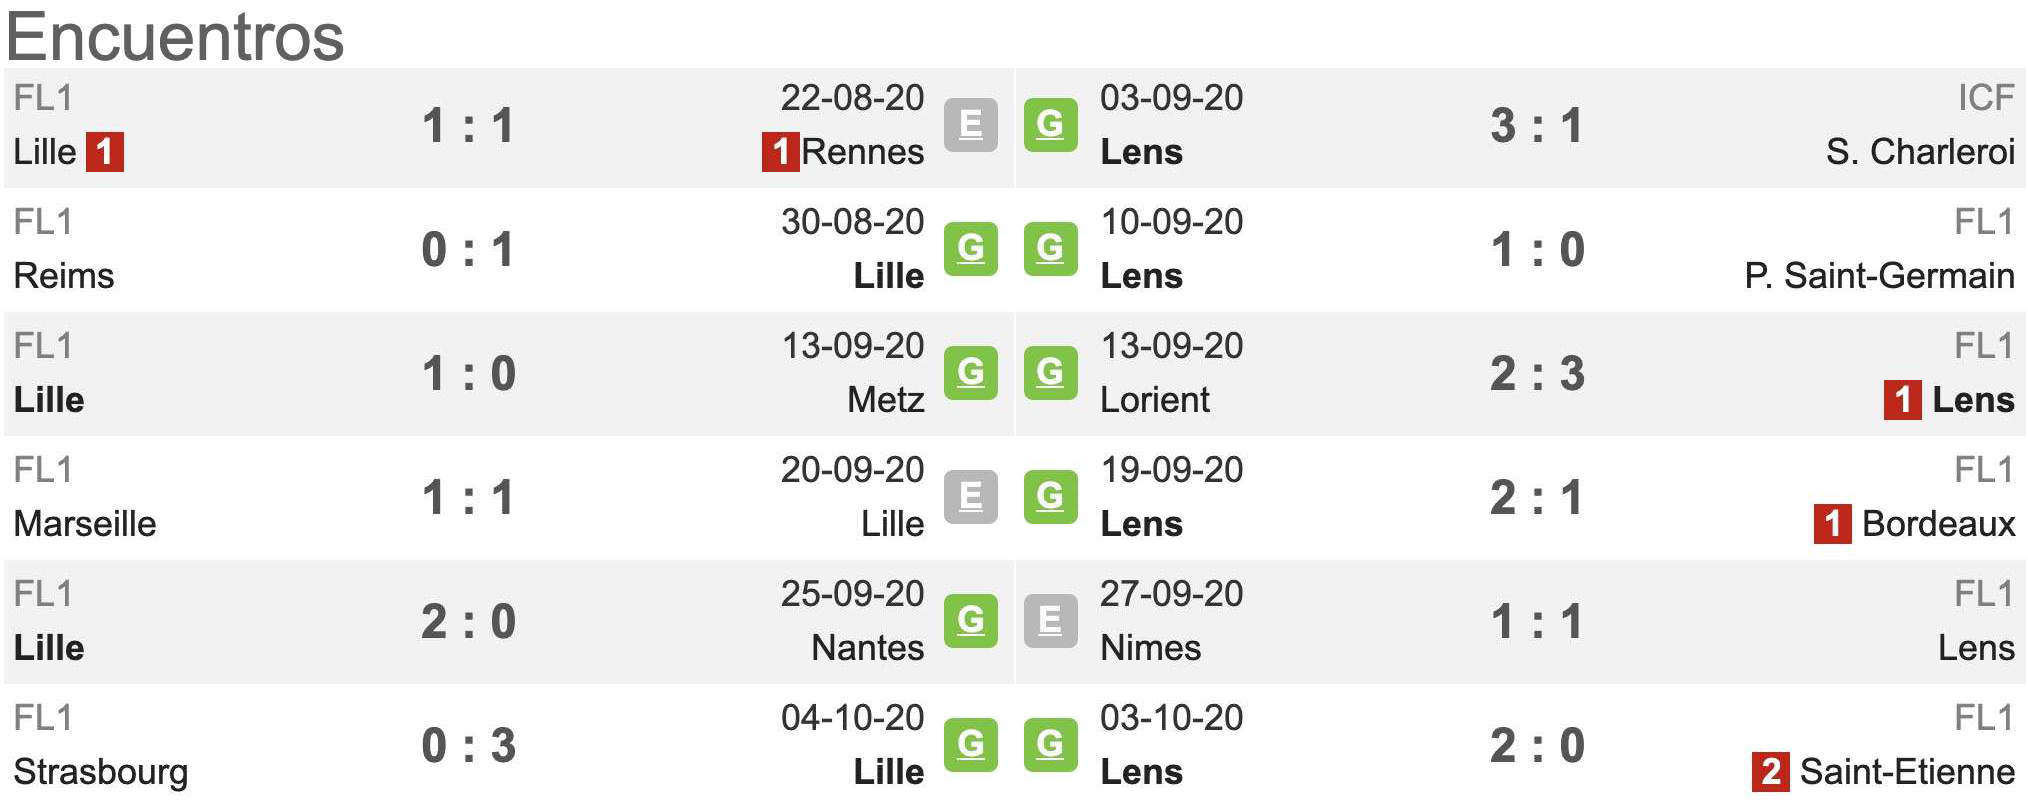Click the red card badge next to Bordeaux

[x=1832, y=524]
